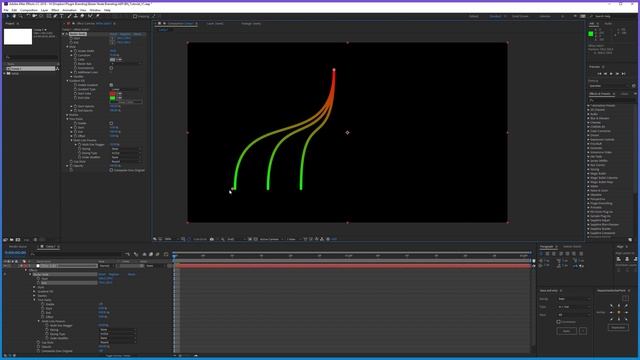Image resolution: width=640 pixels, height=360 pixels.
Task: Toggle Start stopwatch under Trim Paths
Action: point(76,127)
